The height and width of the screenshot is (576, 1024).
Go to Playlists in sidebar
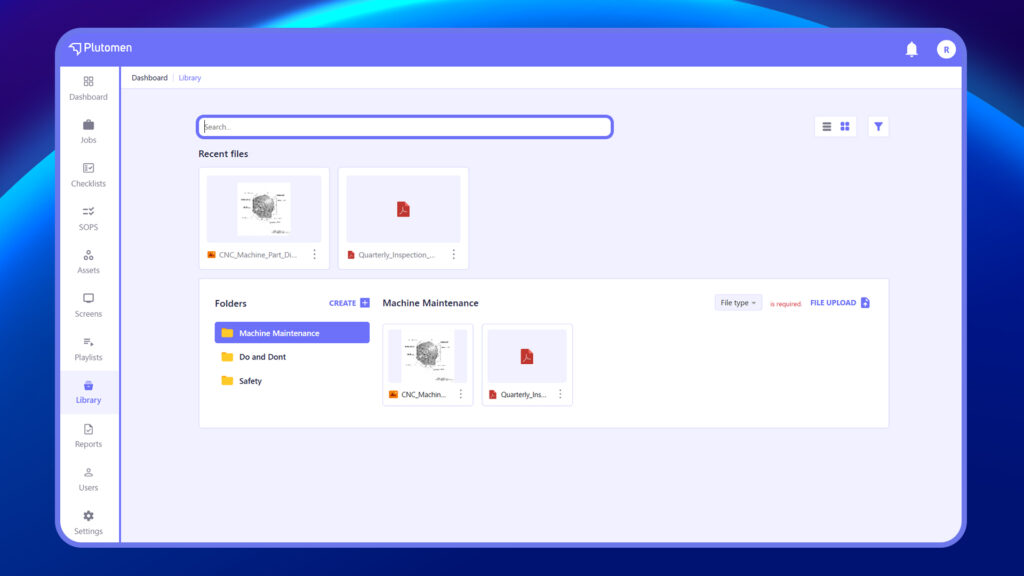click(88, 349)
